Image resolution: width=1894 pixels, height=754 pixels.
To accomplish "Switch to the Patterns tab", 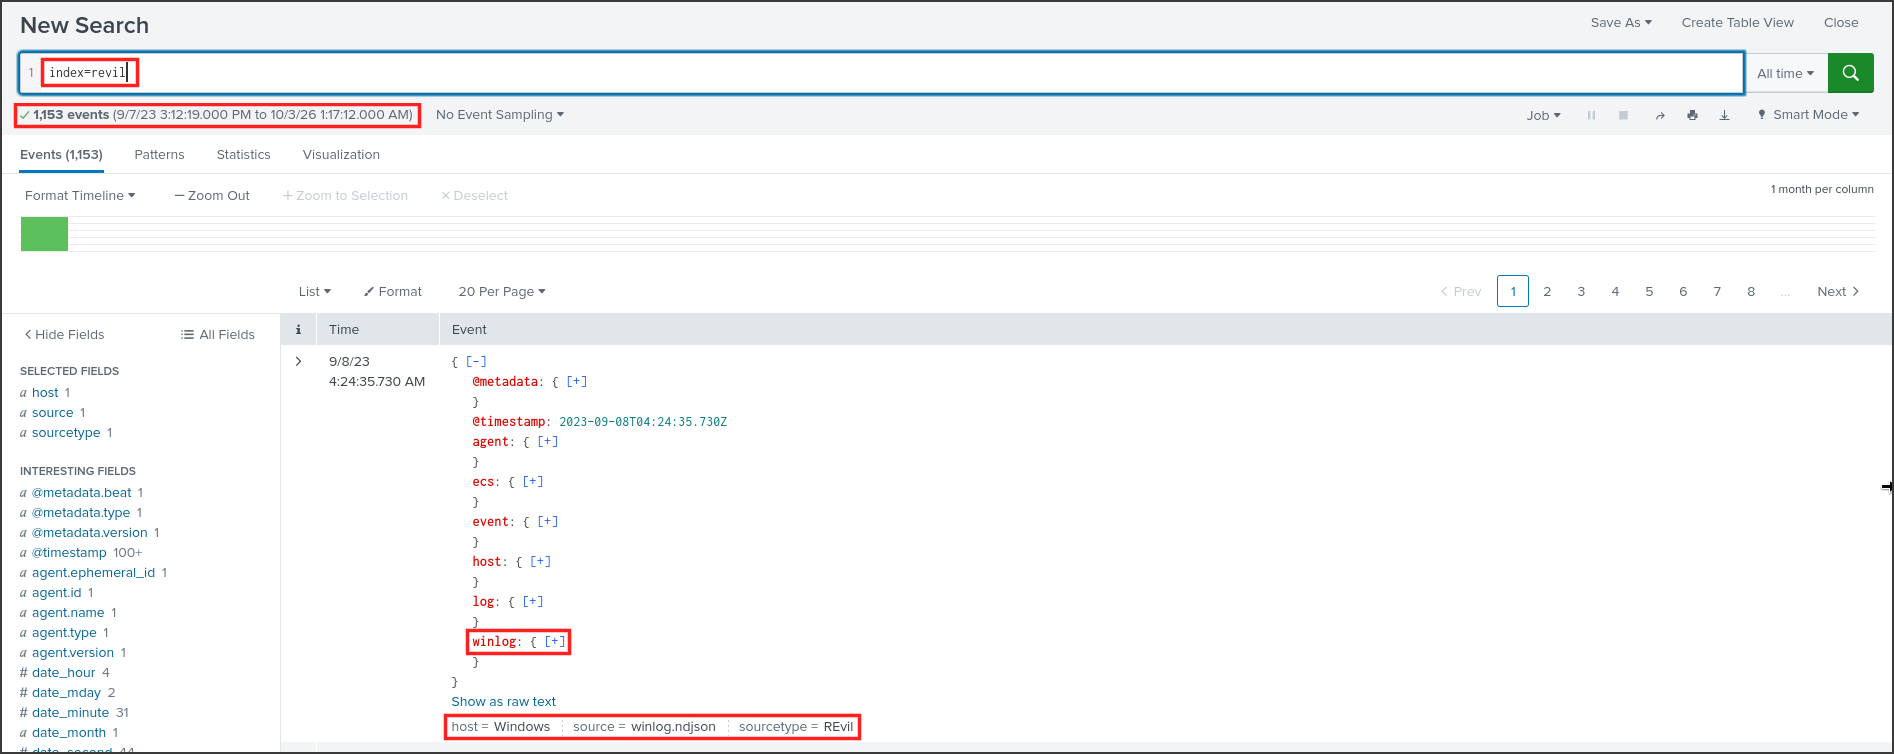I will point(159,155).
